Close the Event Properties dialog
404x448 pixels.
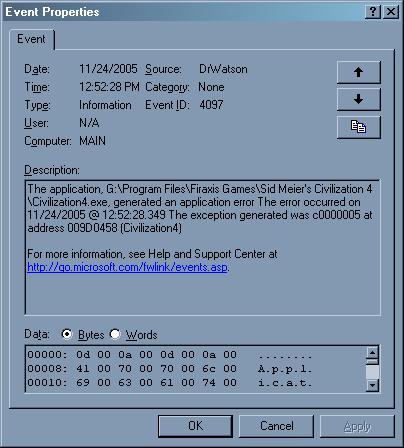(x=391, y=12)
